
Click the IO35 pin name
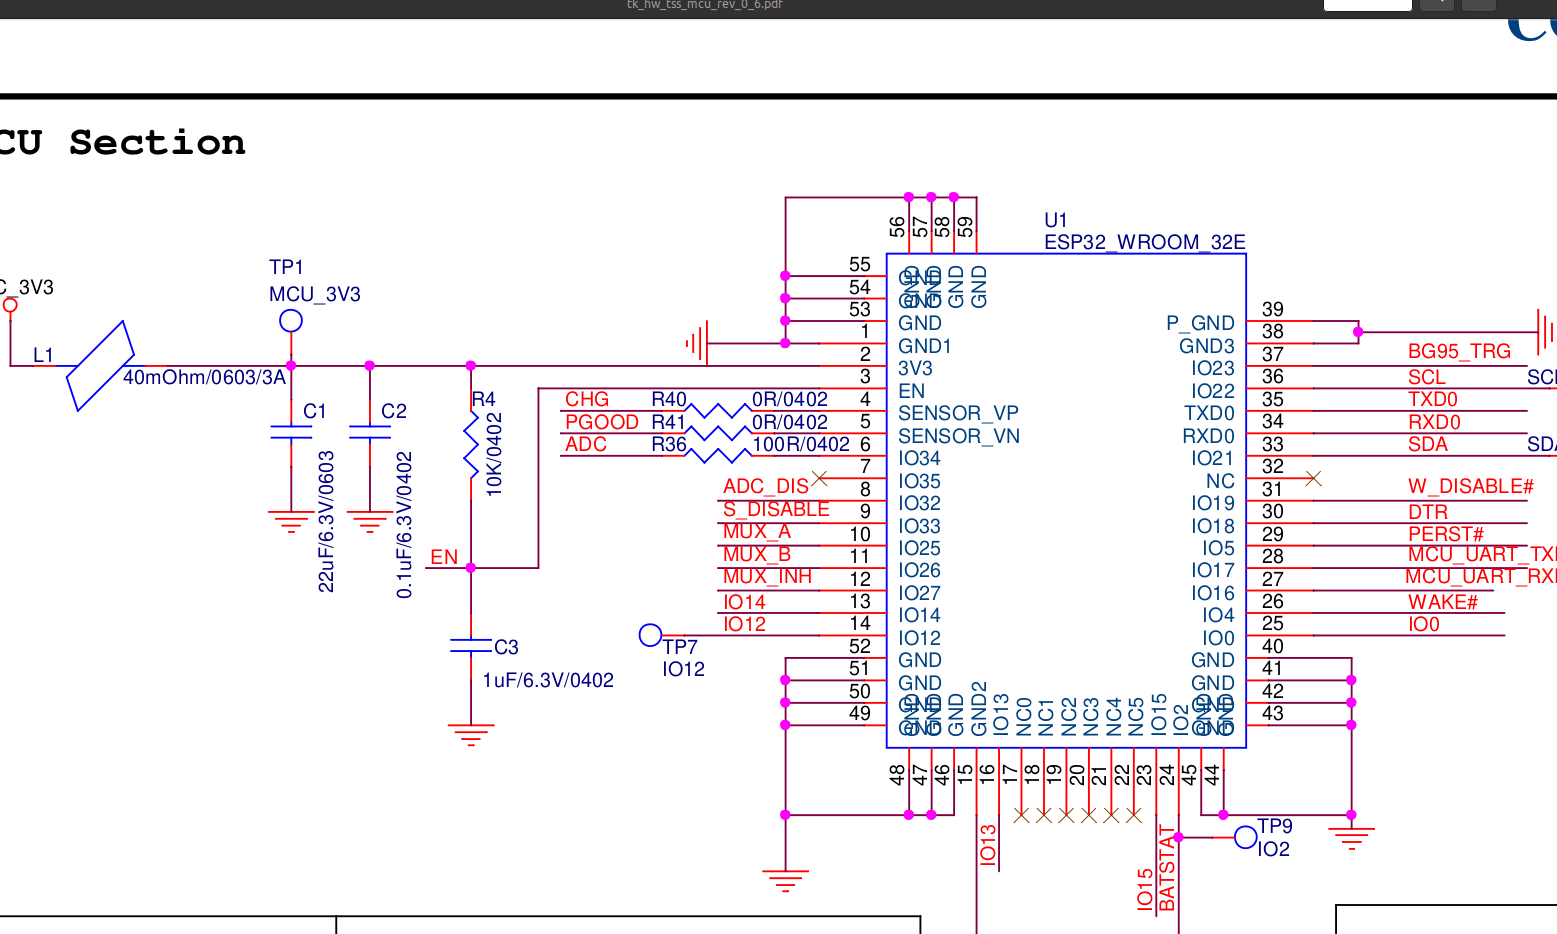click(x=919, y=481)
